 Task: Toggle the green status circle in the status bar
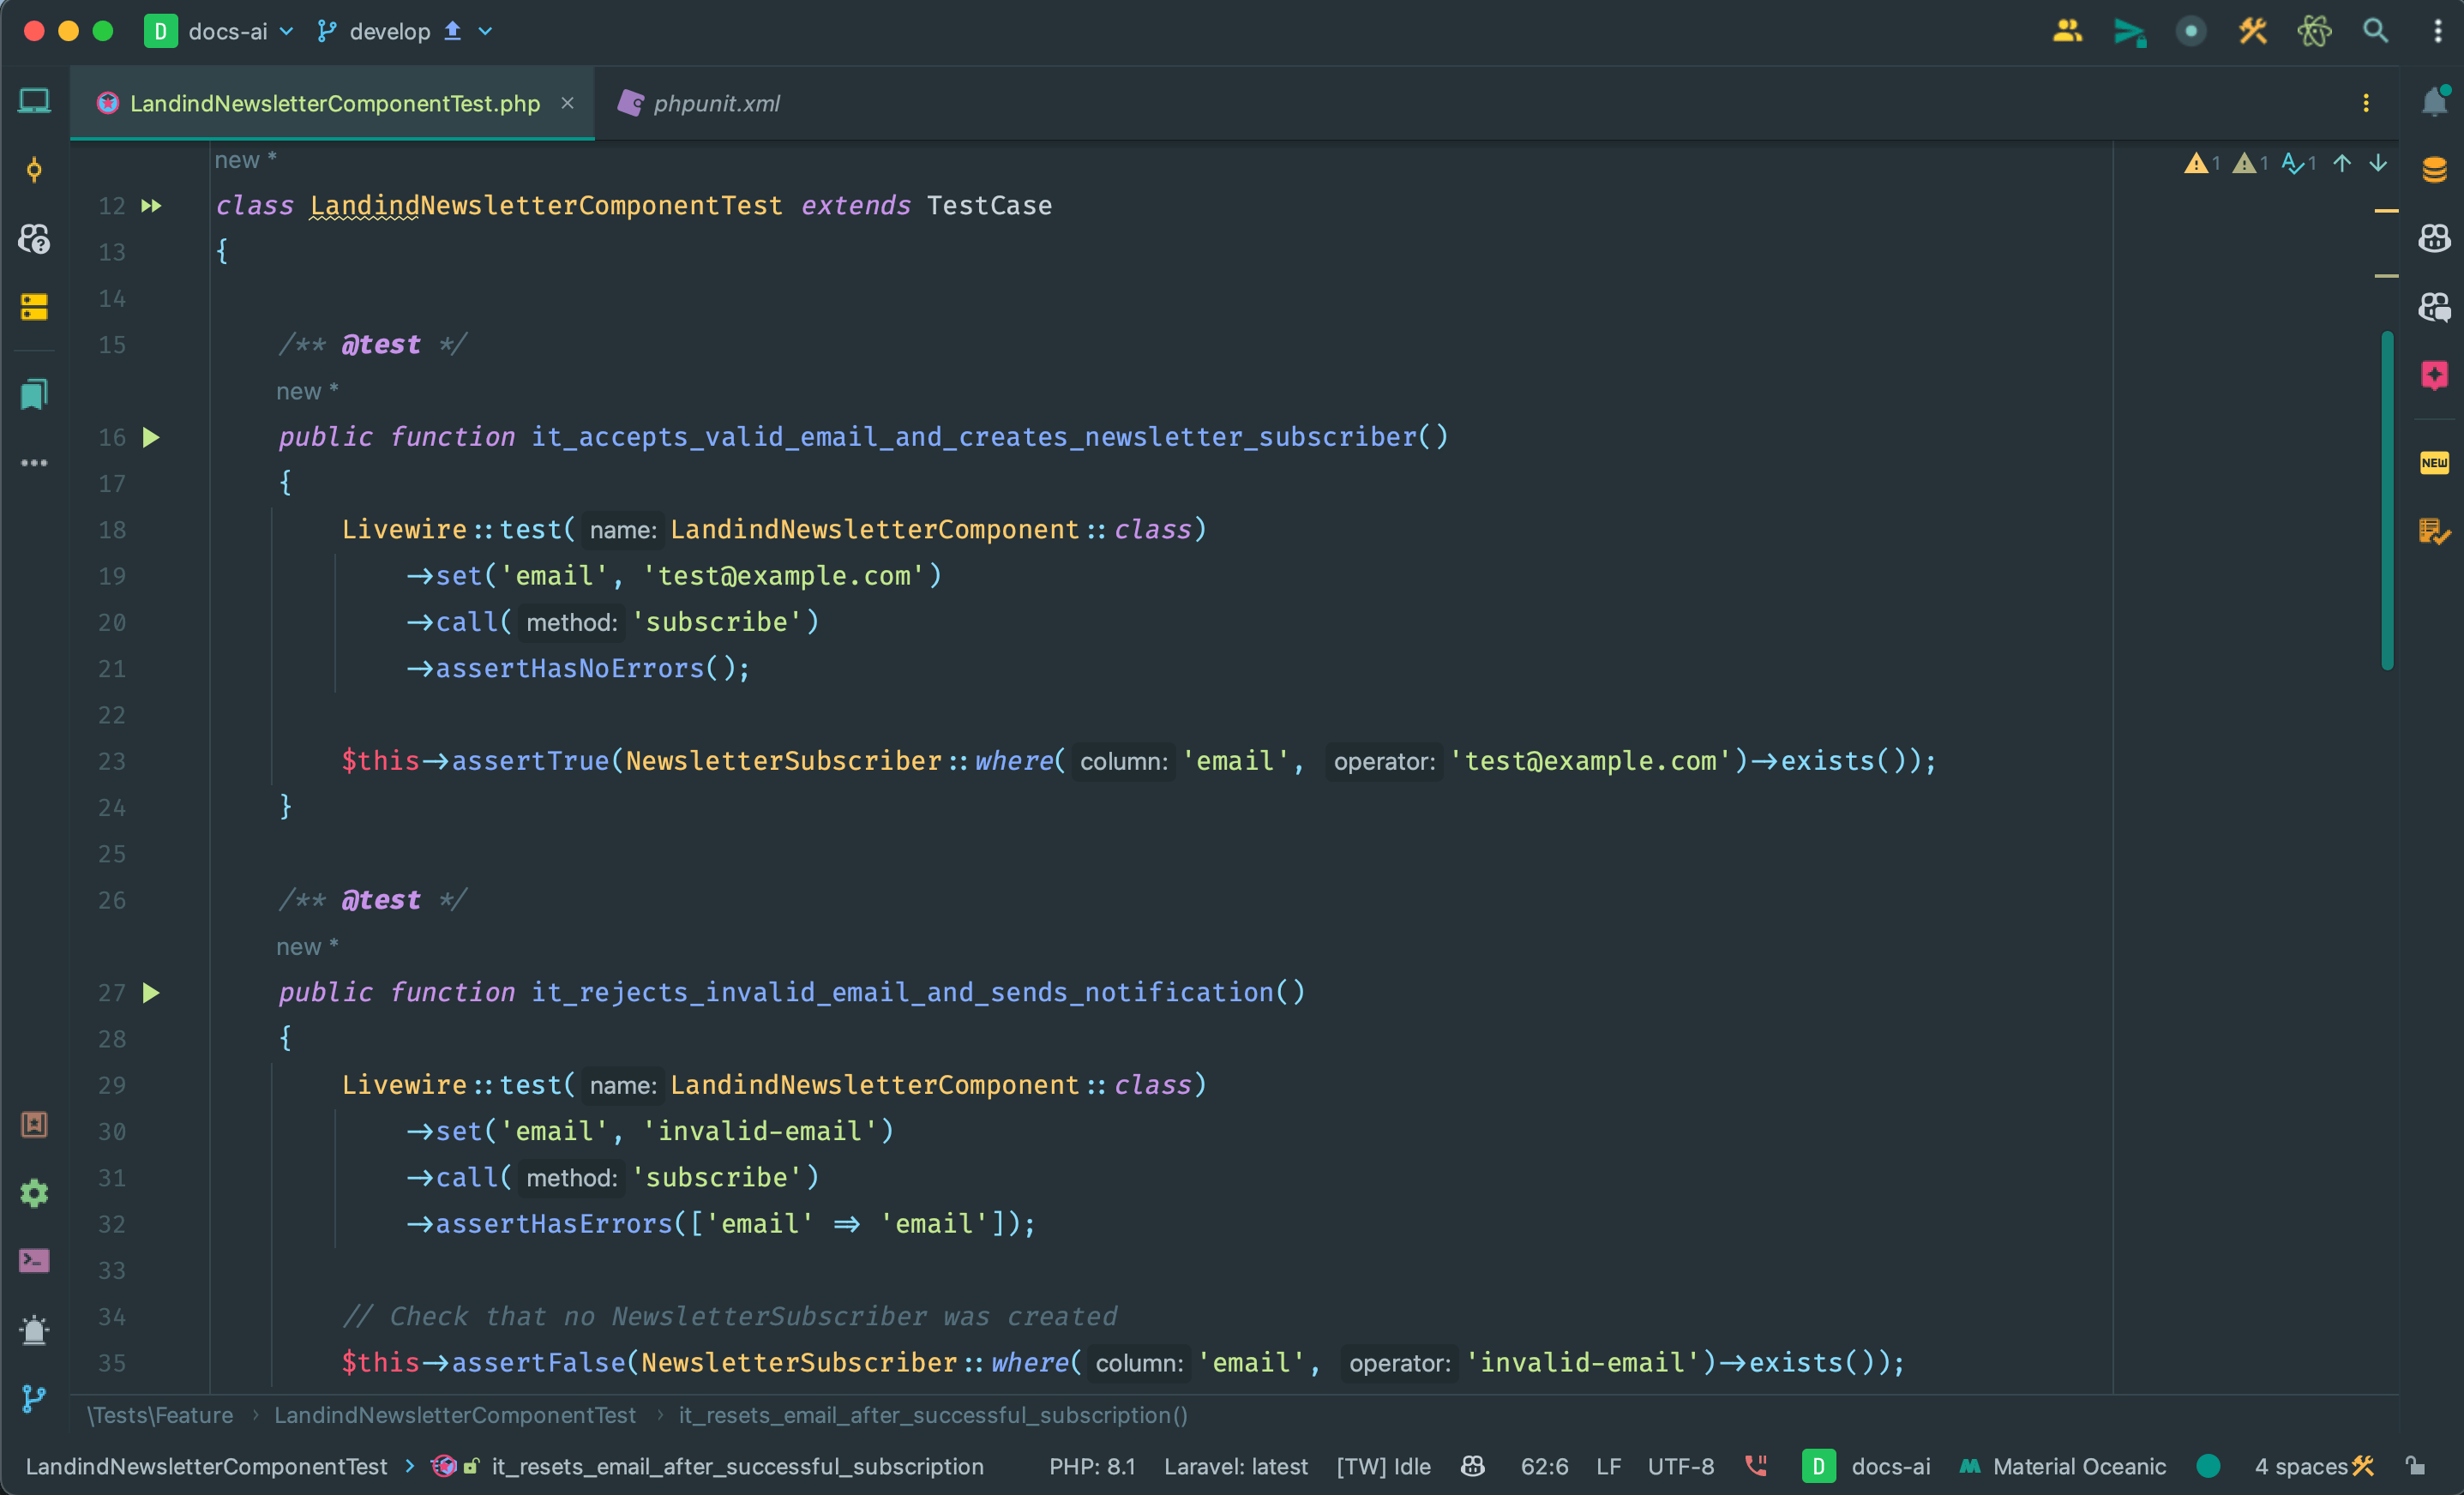[x=2208, y=1466]
